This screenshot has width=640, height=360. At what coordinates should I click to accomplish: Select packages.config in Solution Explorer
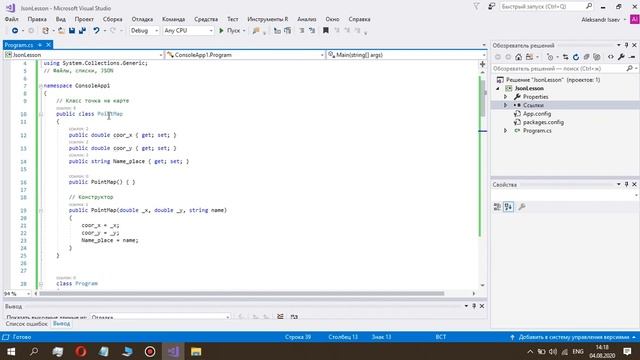[543, 122]
